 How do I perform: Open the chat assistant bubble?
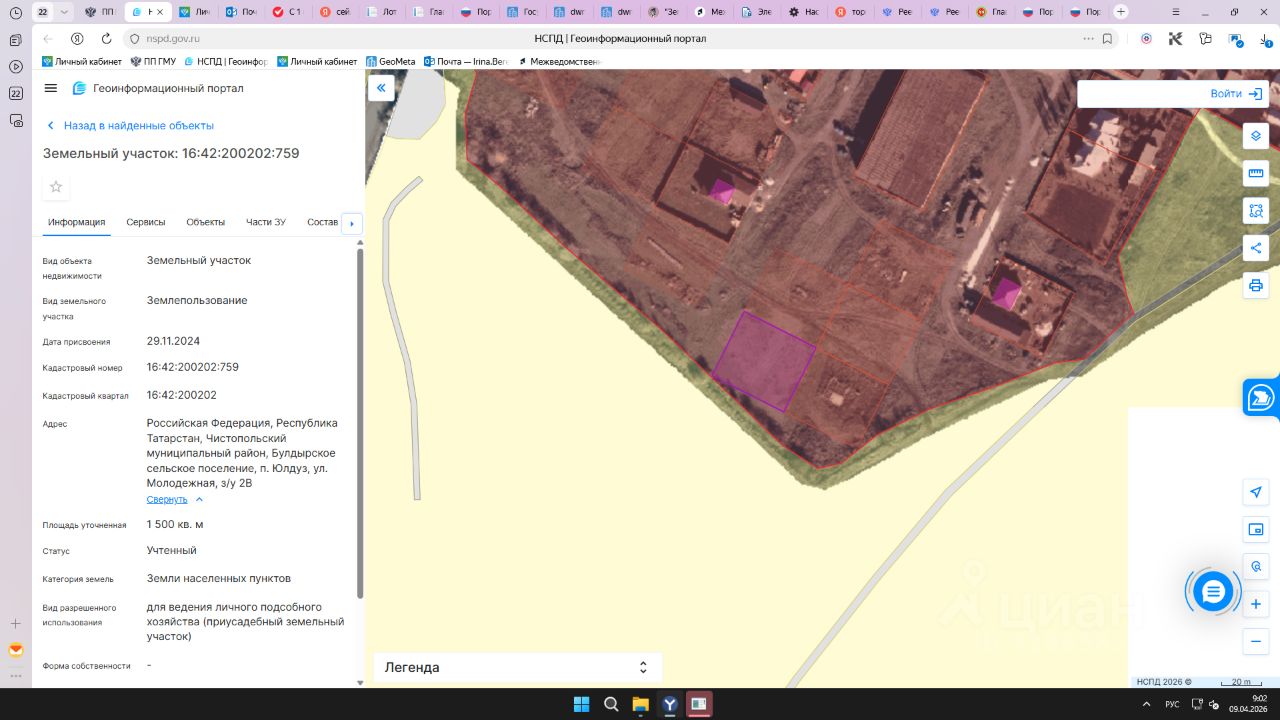[x=1213, y=592]
